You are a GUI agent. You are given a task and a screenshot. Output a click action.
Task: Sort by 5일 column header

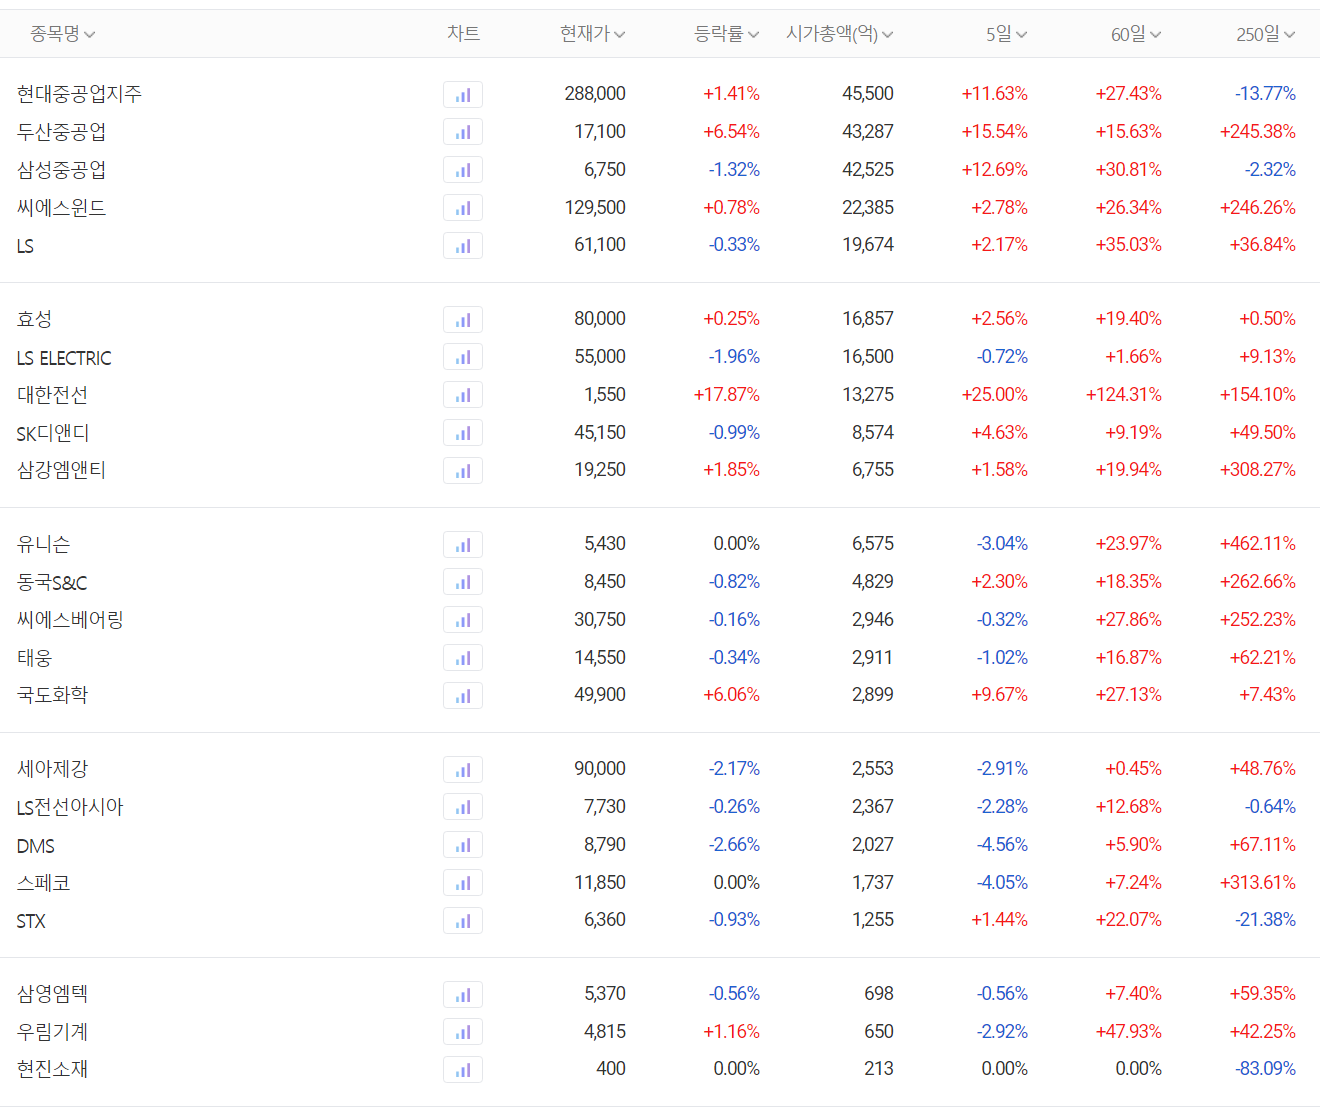coord(1007,34)
